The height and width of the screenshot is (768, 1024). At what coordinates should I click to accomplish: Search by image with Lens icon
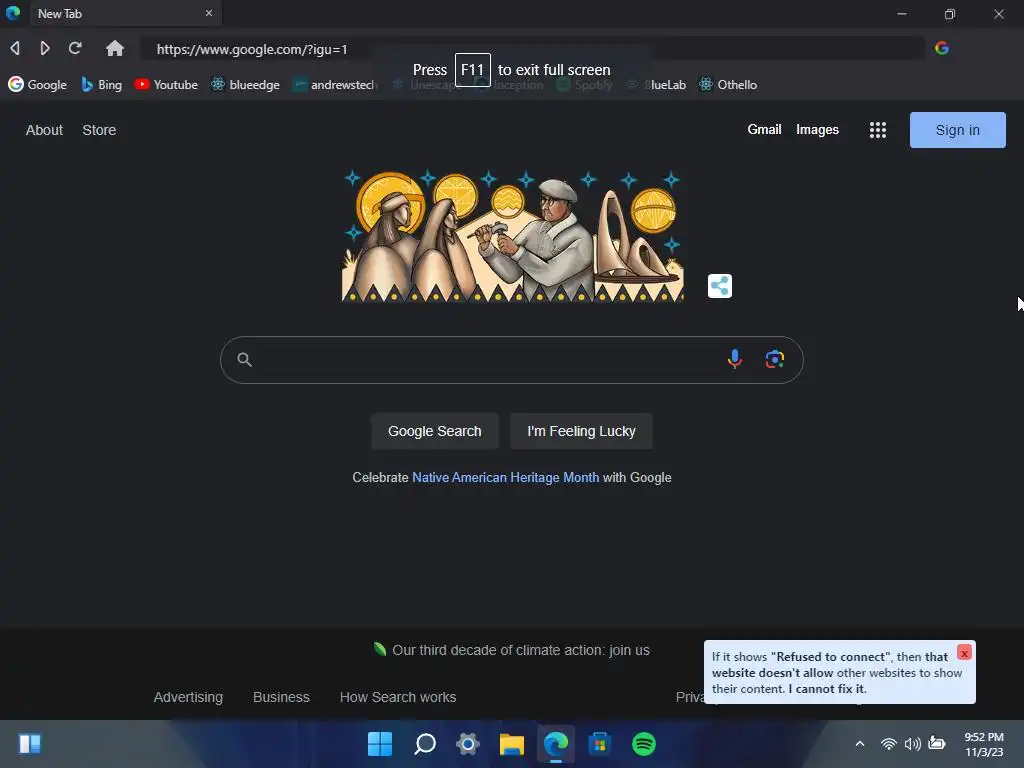pyautogui.click(x=775, y=359)
